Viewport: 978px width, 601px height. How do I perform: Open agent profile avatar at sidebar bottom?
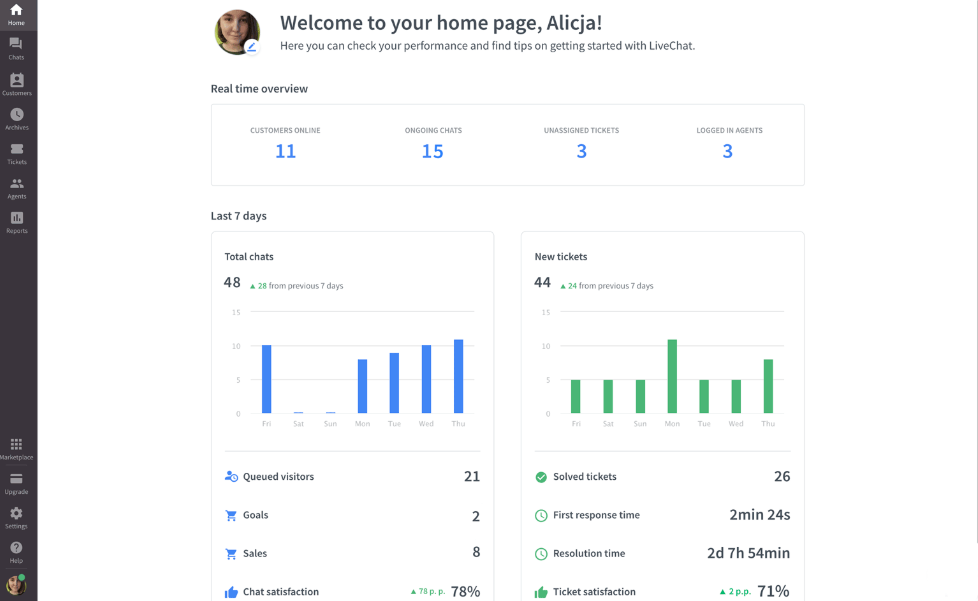[x=16, y=585]
